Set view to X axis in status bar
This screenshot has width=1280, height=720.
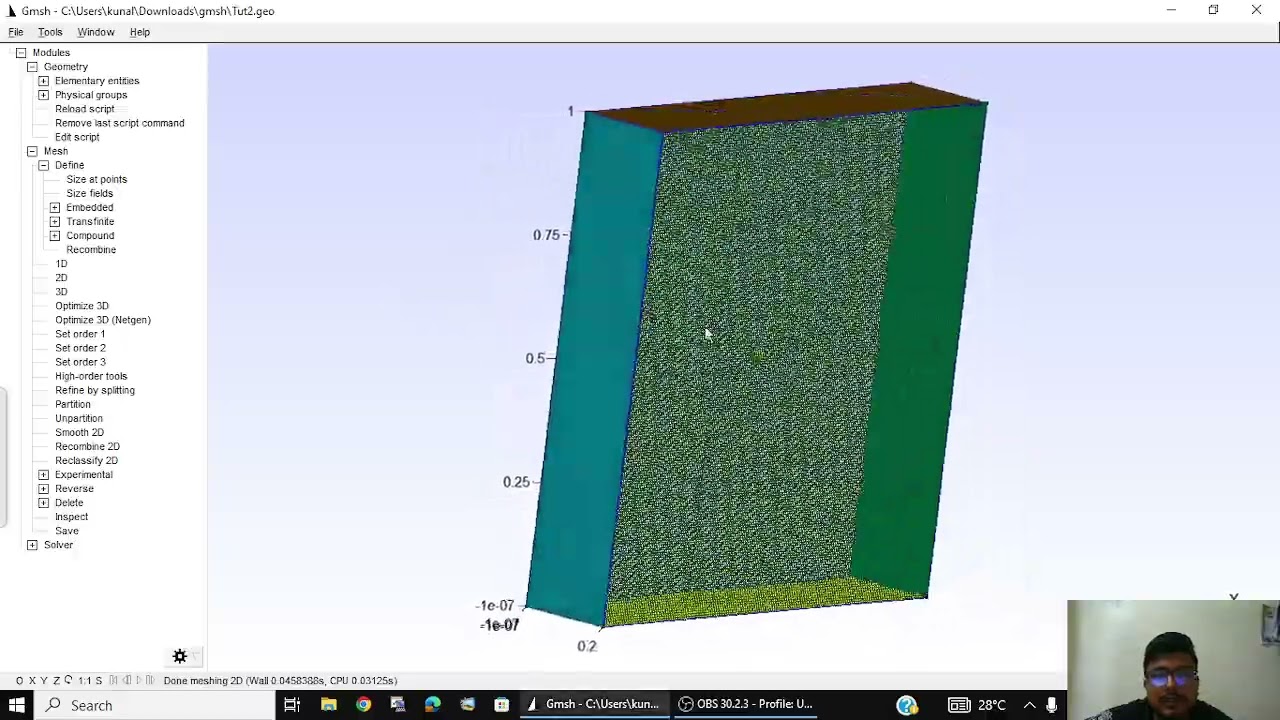32,680
